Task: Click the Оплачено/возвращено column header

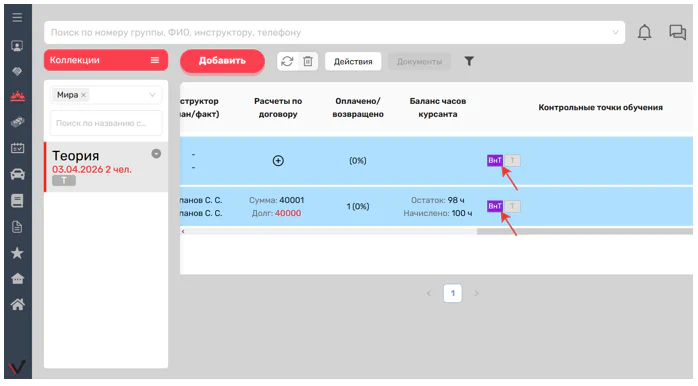Action: point(358,108)
